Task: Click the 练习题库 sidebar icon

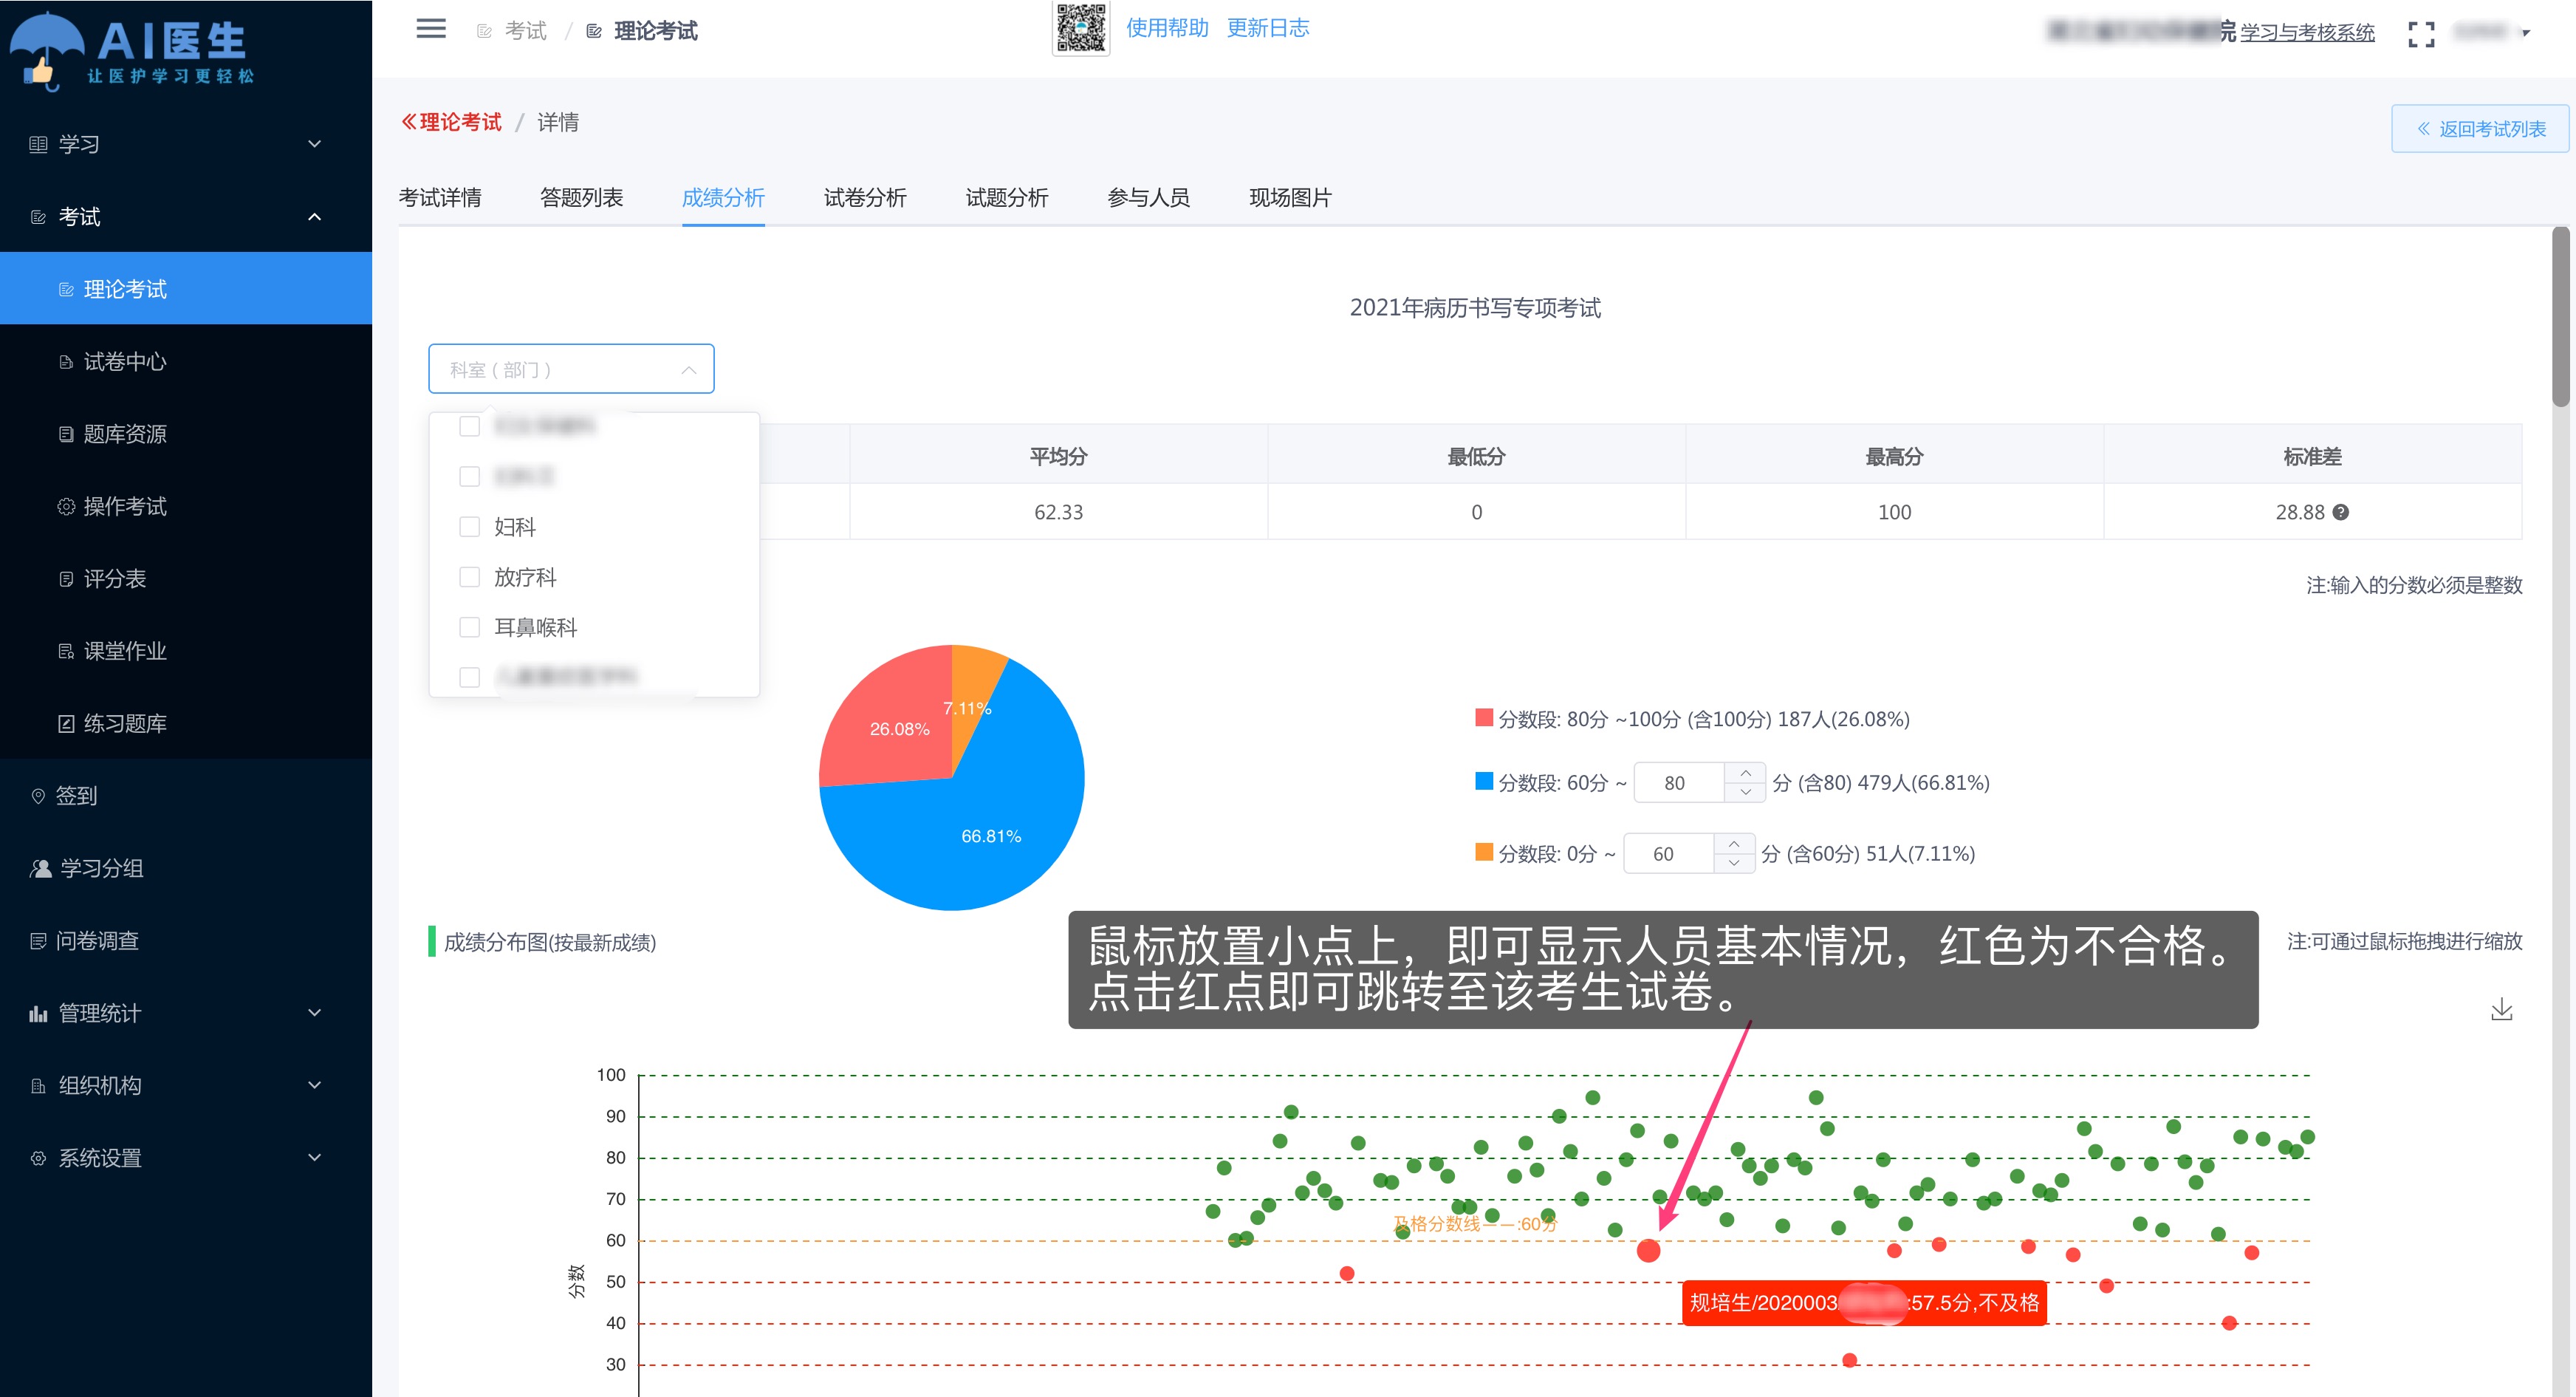Action: 66,724
